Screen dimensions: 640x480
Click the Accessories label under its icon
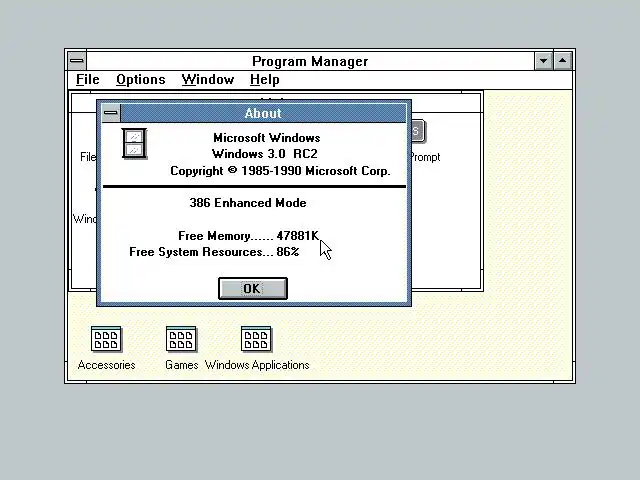[x=106, y=365]
